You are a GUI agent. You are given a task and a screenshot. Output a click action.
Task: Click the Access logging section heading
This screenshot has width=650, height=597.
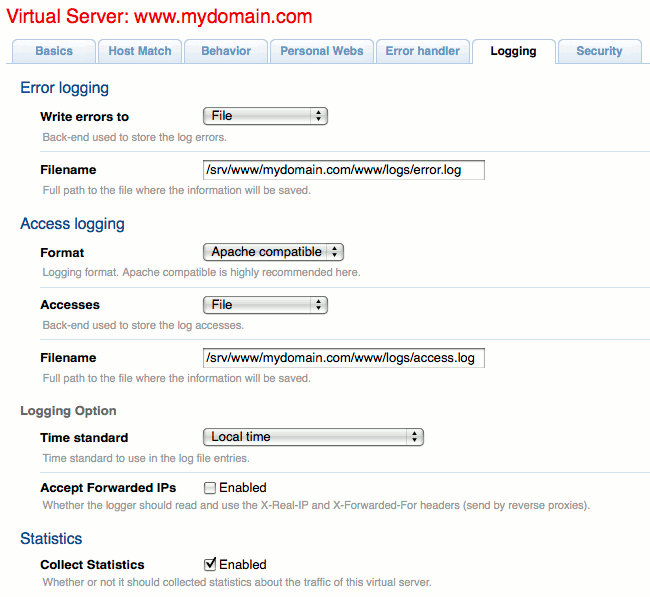pyautogui.click(x=72, y=224)
